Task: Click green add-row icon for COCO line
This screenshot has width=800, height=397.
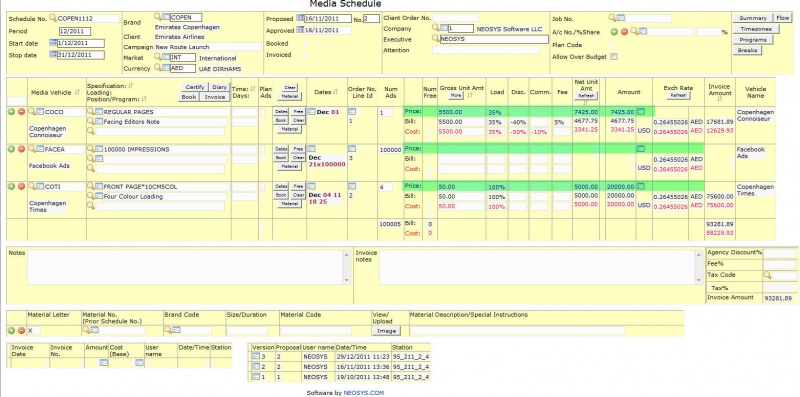Action: (x=12, y=112)
